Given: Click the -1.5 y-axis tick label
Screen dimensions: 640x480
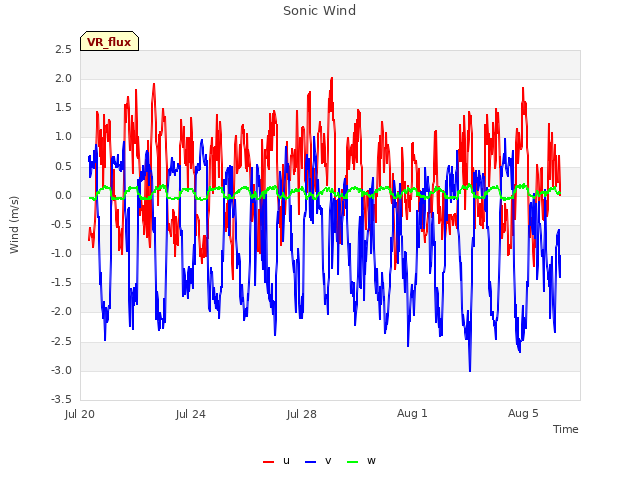Looking at the screenshot, I should [62, 282].
